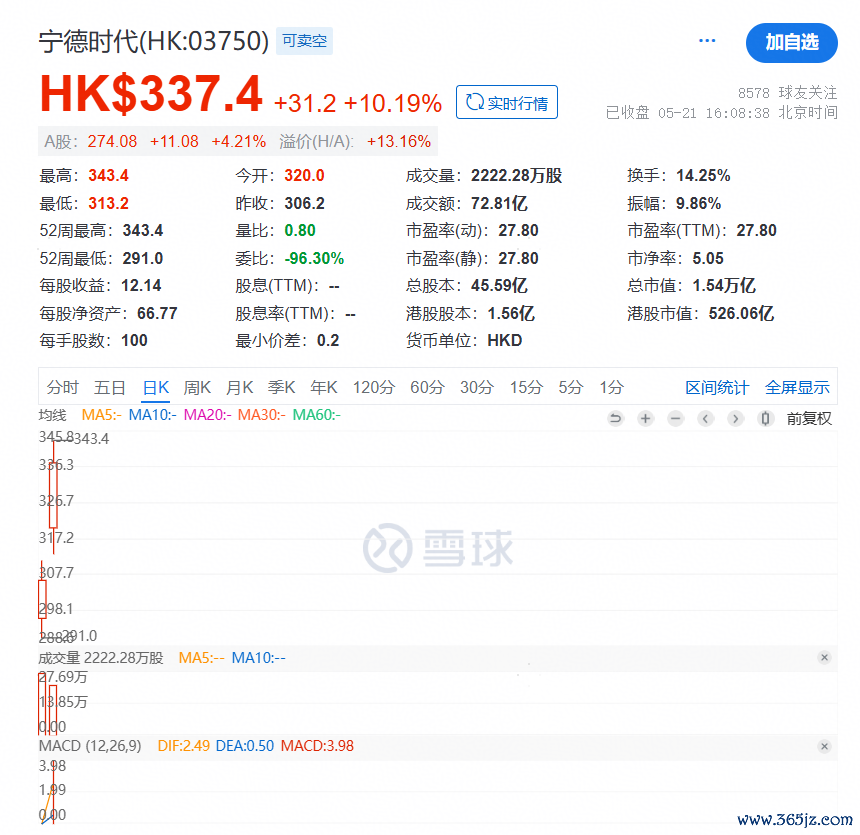Click the DEA:0.50 indicator value

[x=245, y=746]
